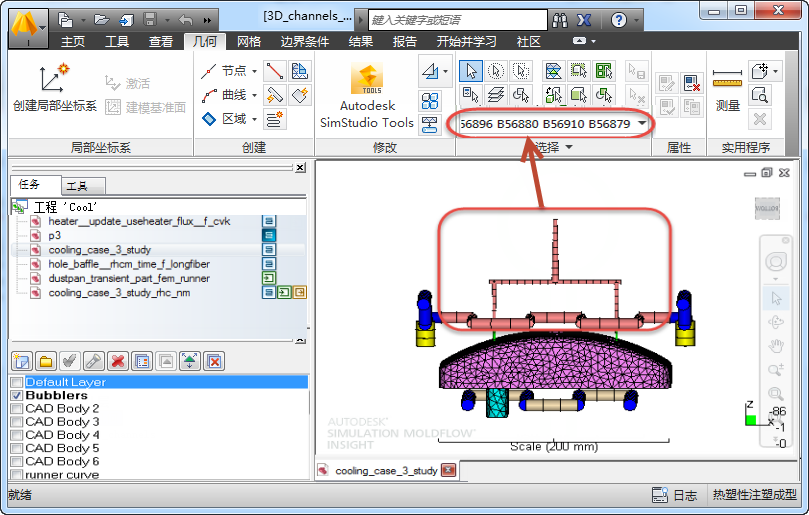Click the clean layers icon in layer toolbar
809x515 pixels.
[x=214, y=361]
